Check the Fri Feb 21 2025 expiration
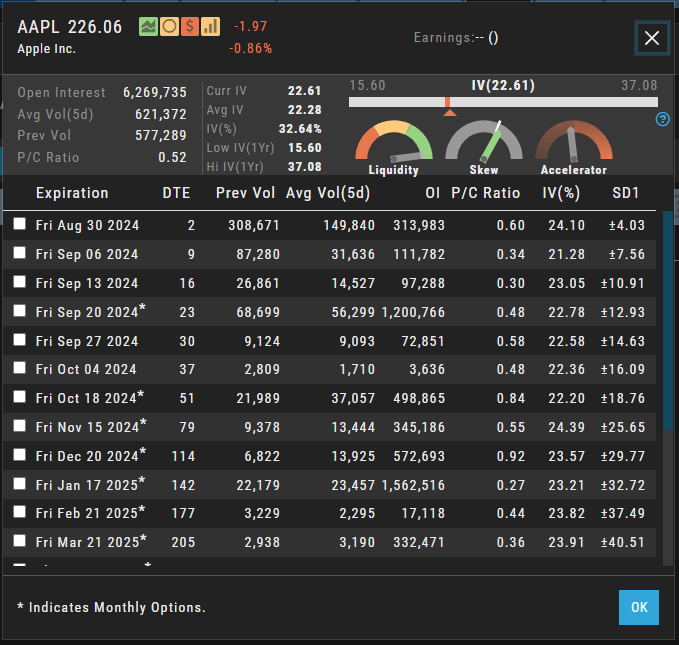 click(19, 512)
